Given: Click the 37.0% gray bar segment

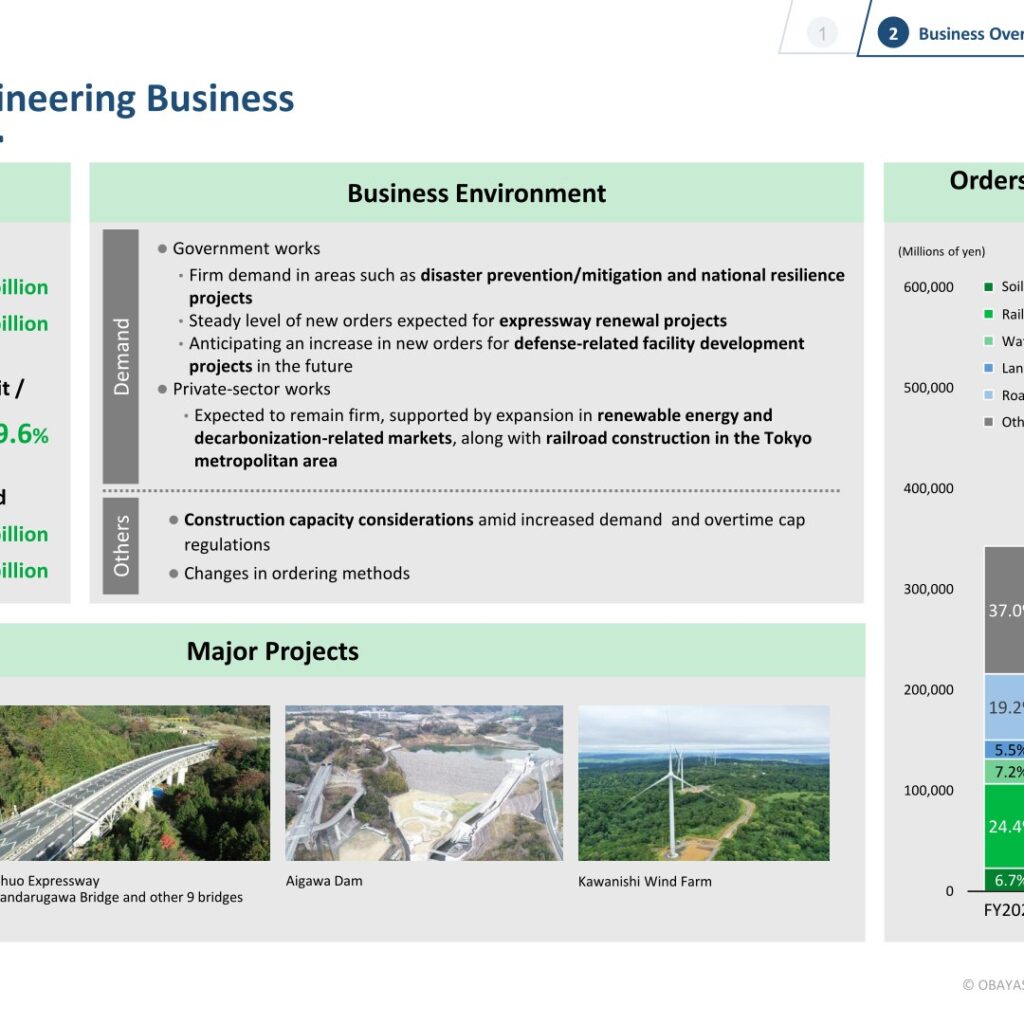Looking at the screenshot, I should tap(1004, 610).
